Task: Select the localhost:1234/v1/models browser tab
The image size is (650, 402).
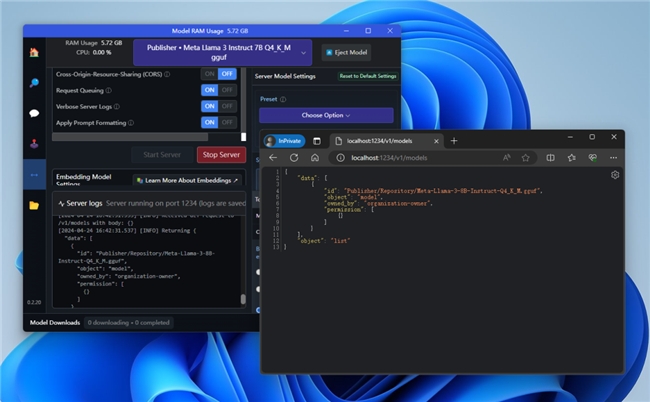Action: (386, 141)
